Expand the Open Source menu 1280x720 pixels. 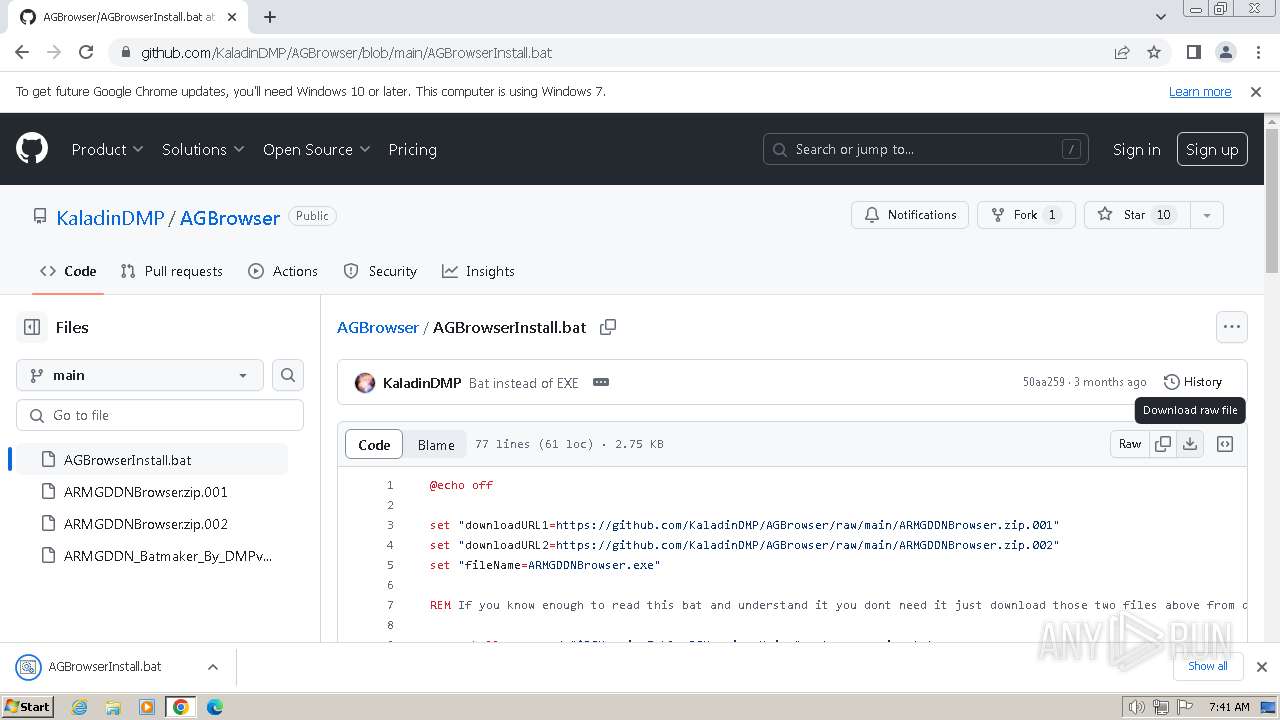(x=316, y=149)
